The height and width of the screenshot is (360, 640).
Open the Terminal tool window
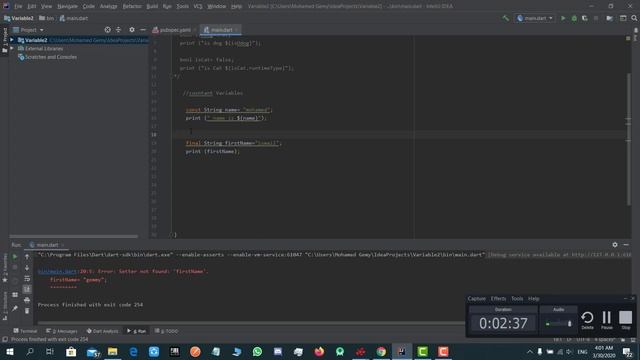pos(25,331)
